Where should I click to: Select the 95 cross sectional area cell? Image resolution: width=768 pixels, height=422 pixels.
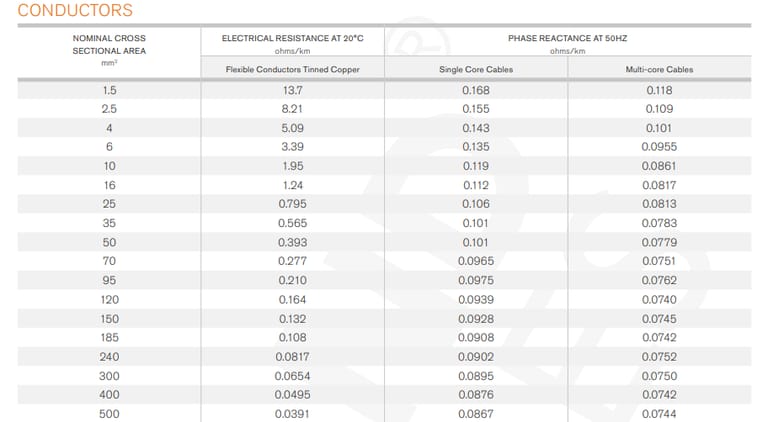point(109,280)
